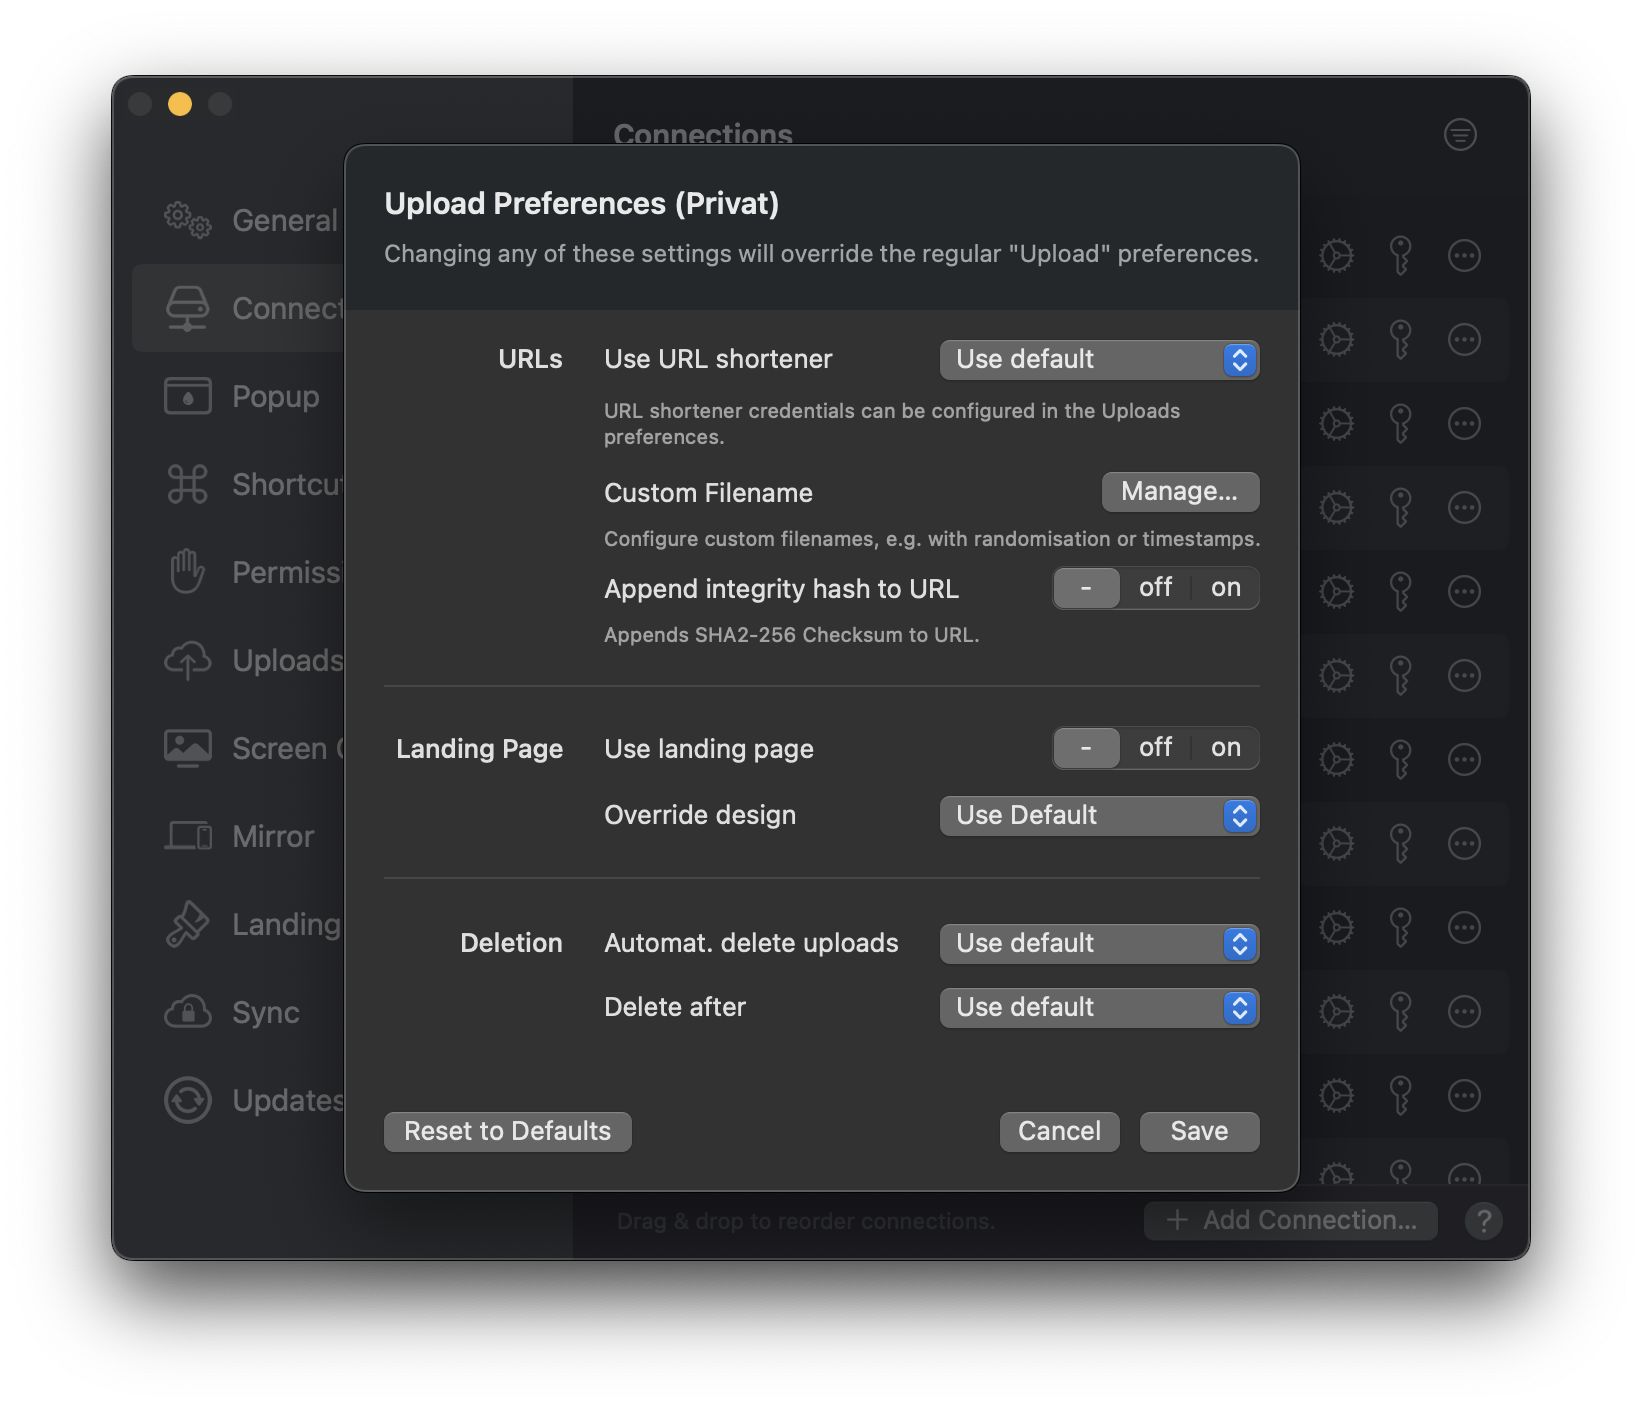Turn on Append integrity hash to URL
Viewport: 1642px width, 1408px height.
[1224, 587]
